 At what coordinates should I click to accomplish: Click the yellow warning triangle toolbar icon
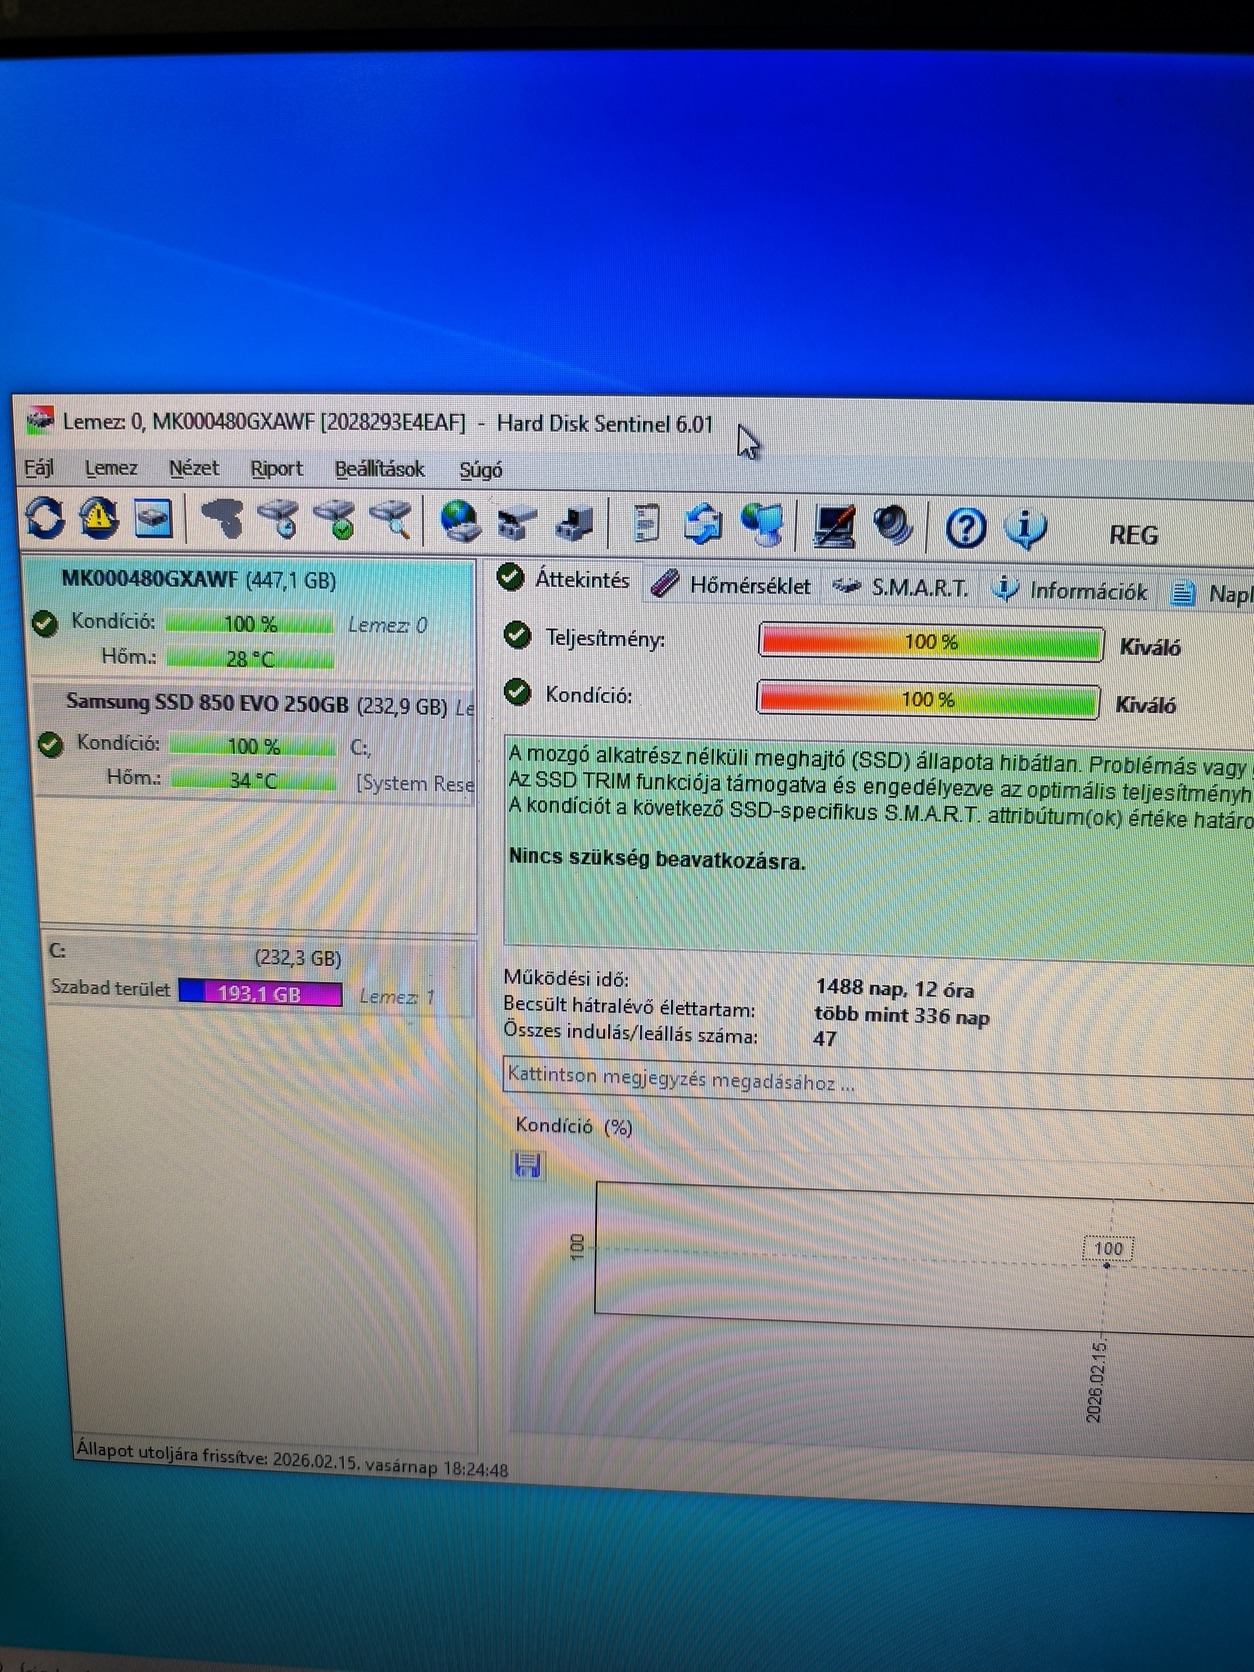click(99, 517)
